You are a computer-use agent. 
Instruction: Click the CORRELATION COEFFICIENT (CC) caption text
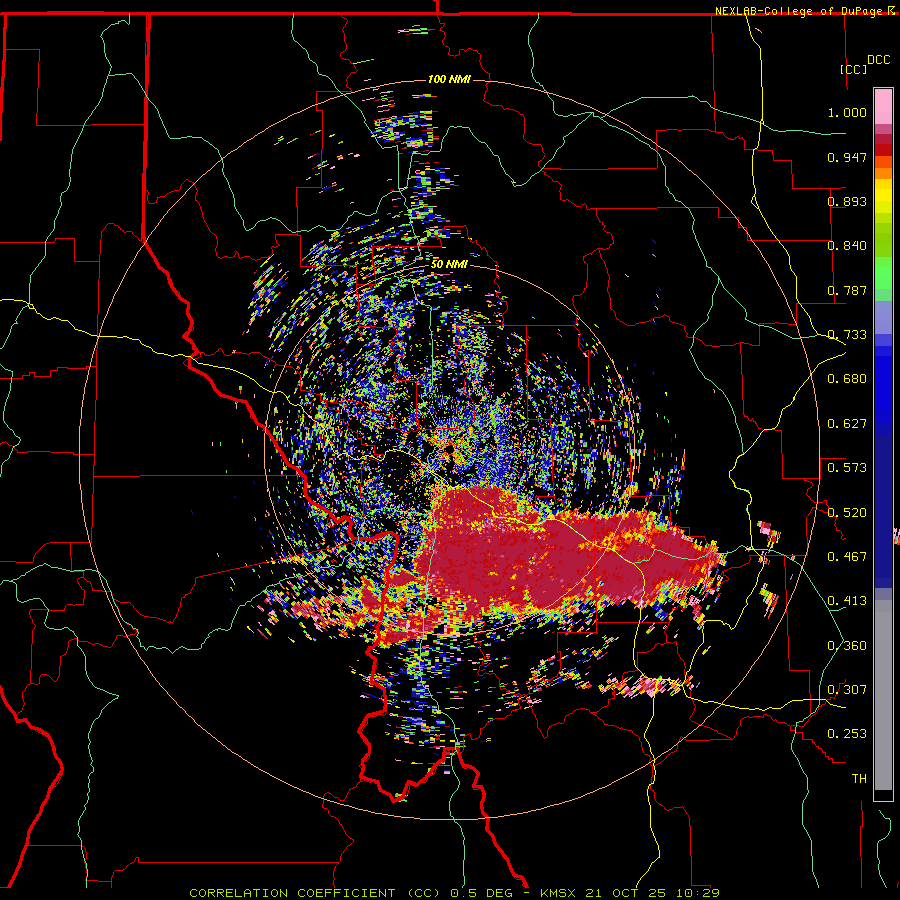point(315,893)
